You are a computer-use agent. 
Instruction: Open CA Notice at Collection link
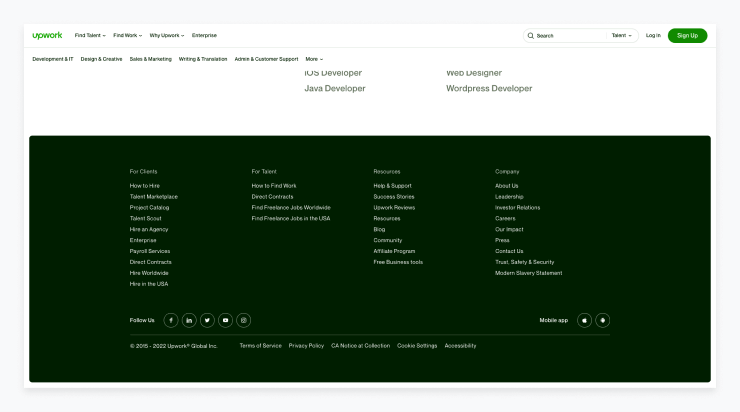tap(361, 346)
